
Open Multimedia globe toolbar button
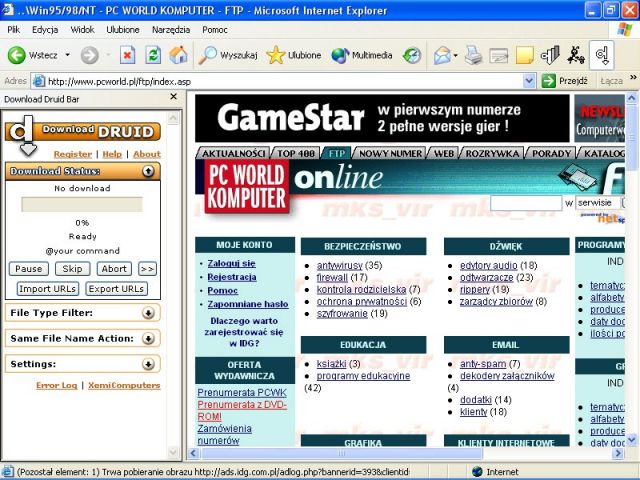(362, 55)
